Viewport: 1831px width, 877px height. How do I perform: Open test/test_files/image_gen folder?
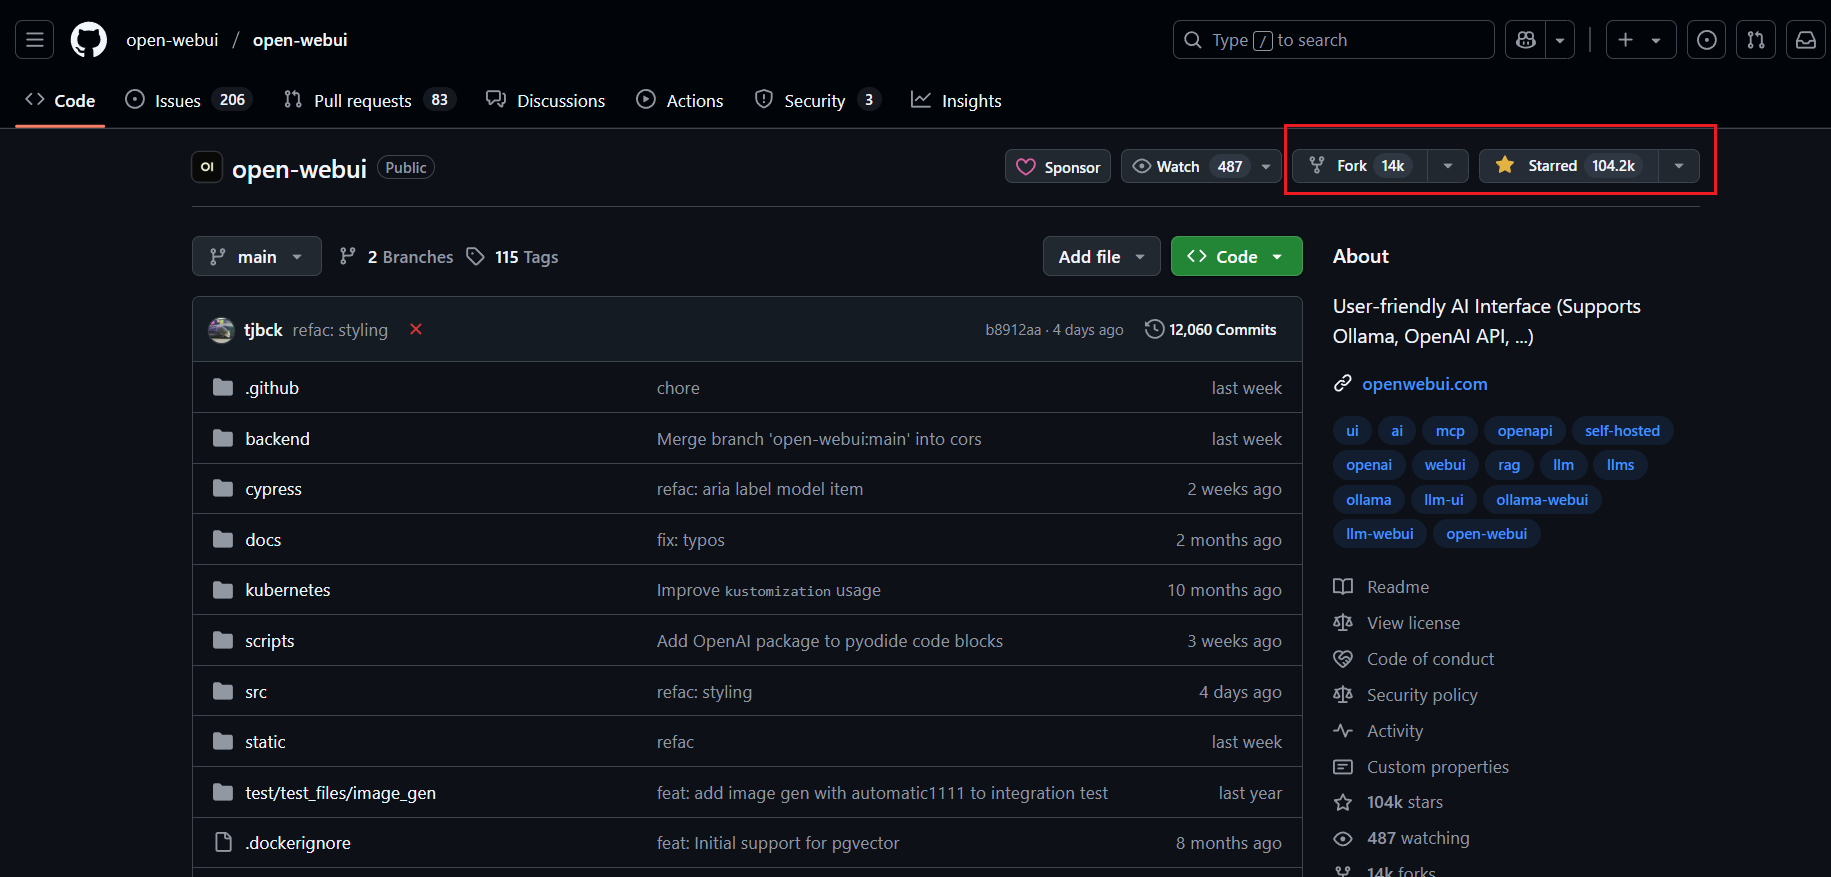(340, 793)
